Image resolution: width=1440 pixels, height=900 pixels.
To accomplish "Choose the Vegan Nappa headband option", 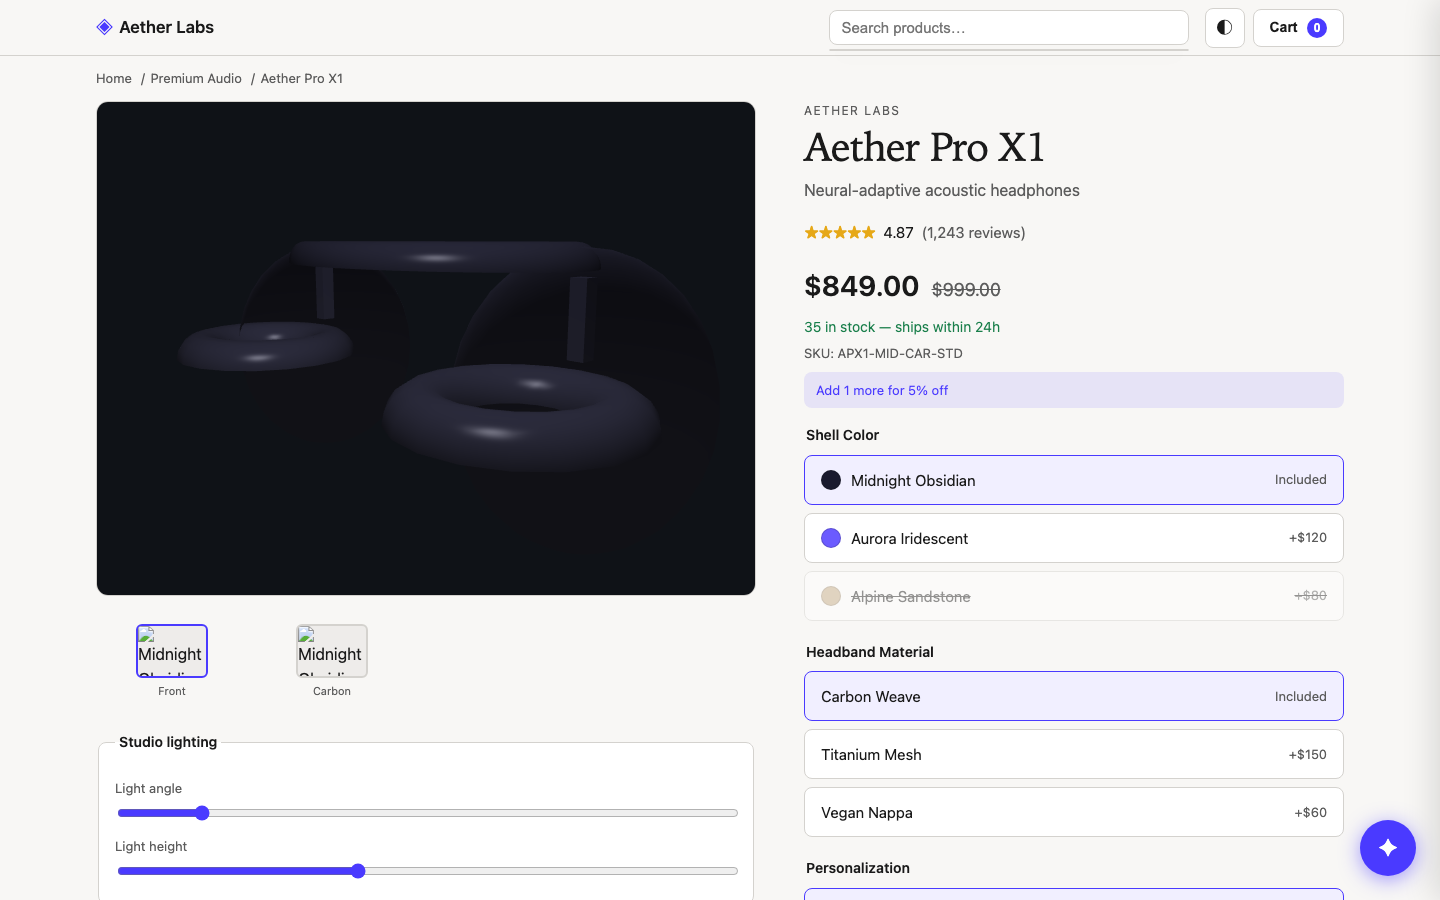I will tap(1074, 812).
